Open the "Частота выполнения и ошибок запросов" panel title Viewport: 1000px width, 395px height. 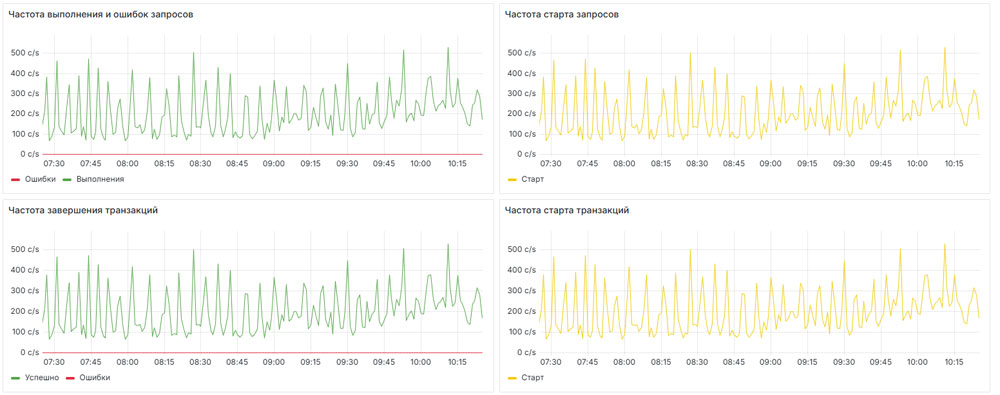[100, 14]
